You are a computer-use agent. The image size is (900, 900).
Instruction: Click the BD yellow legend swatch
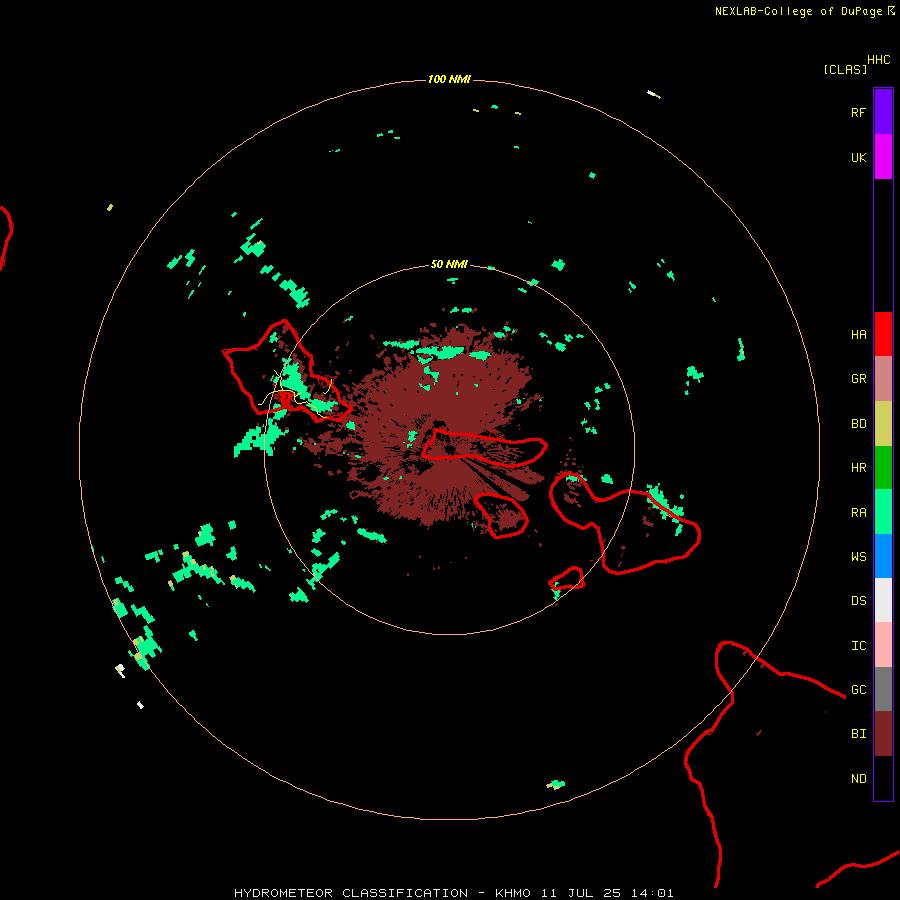883,424
